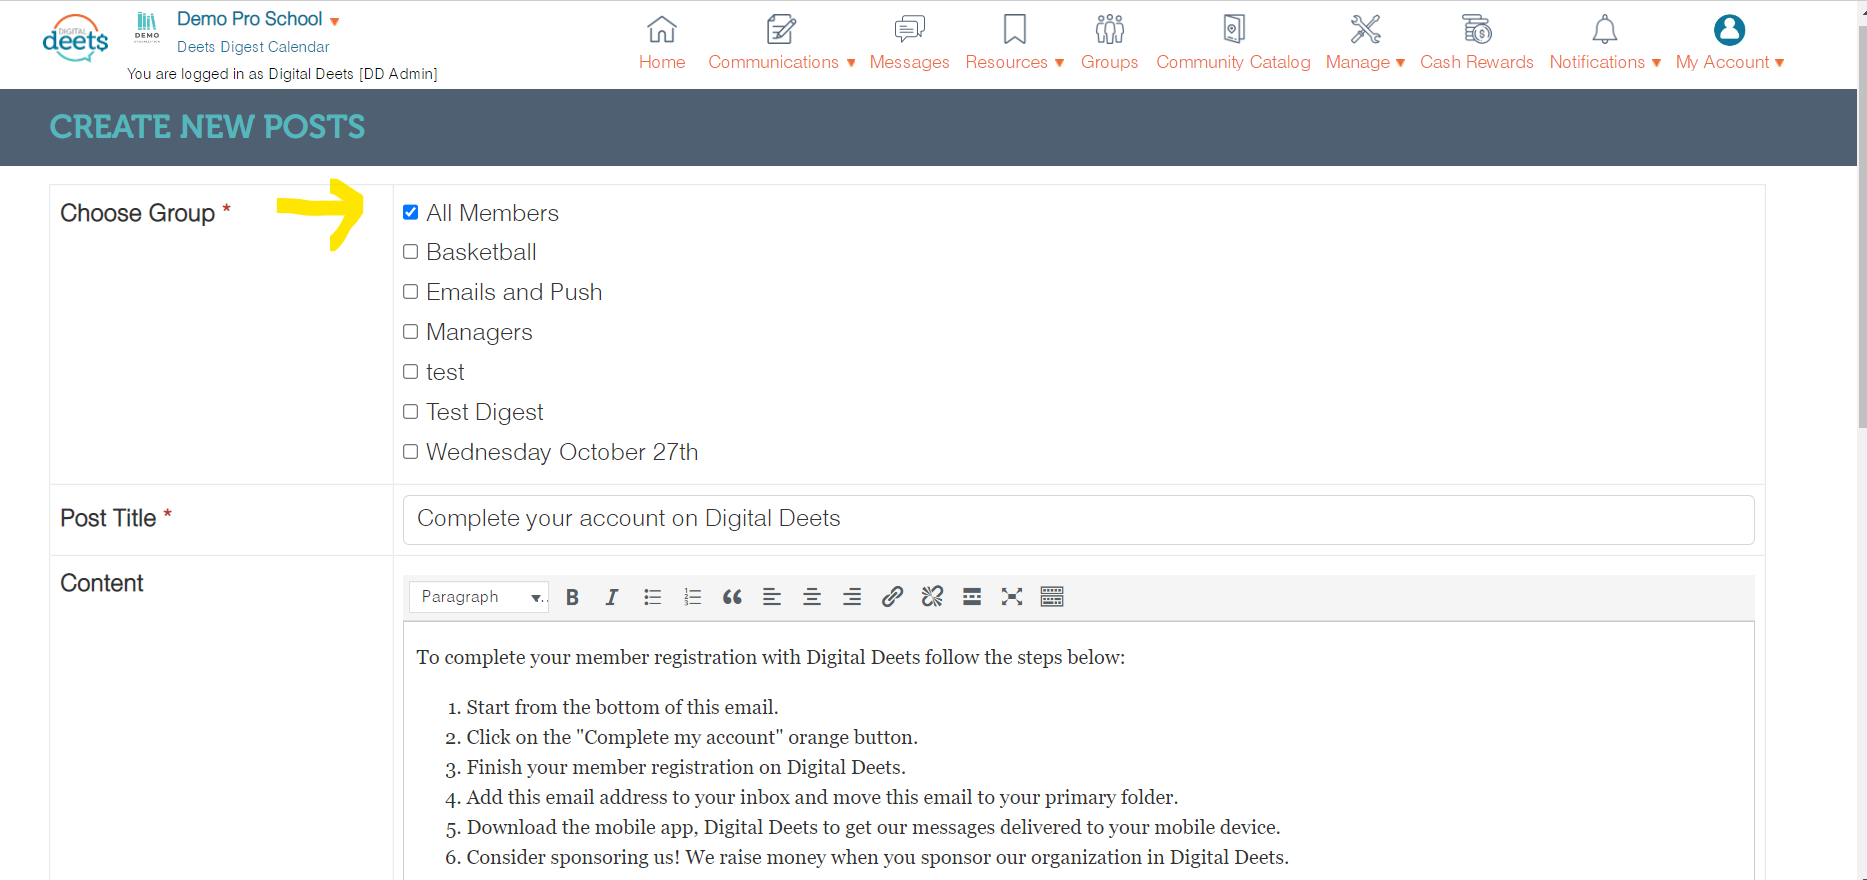Click the Communications pencil-note icon

pyautogui.click(x=781, y=29)
